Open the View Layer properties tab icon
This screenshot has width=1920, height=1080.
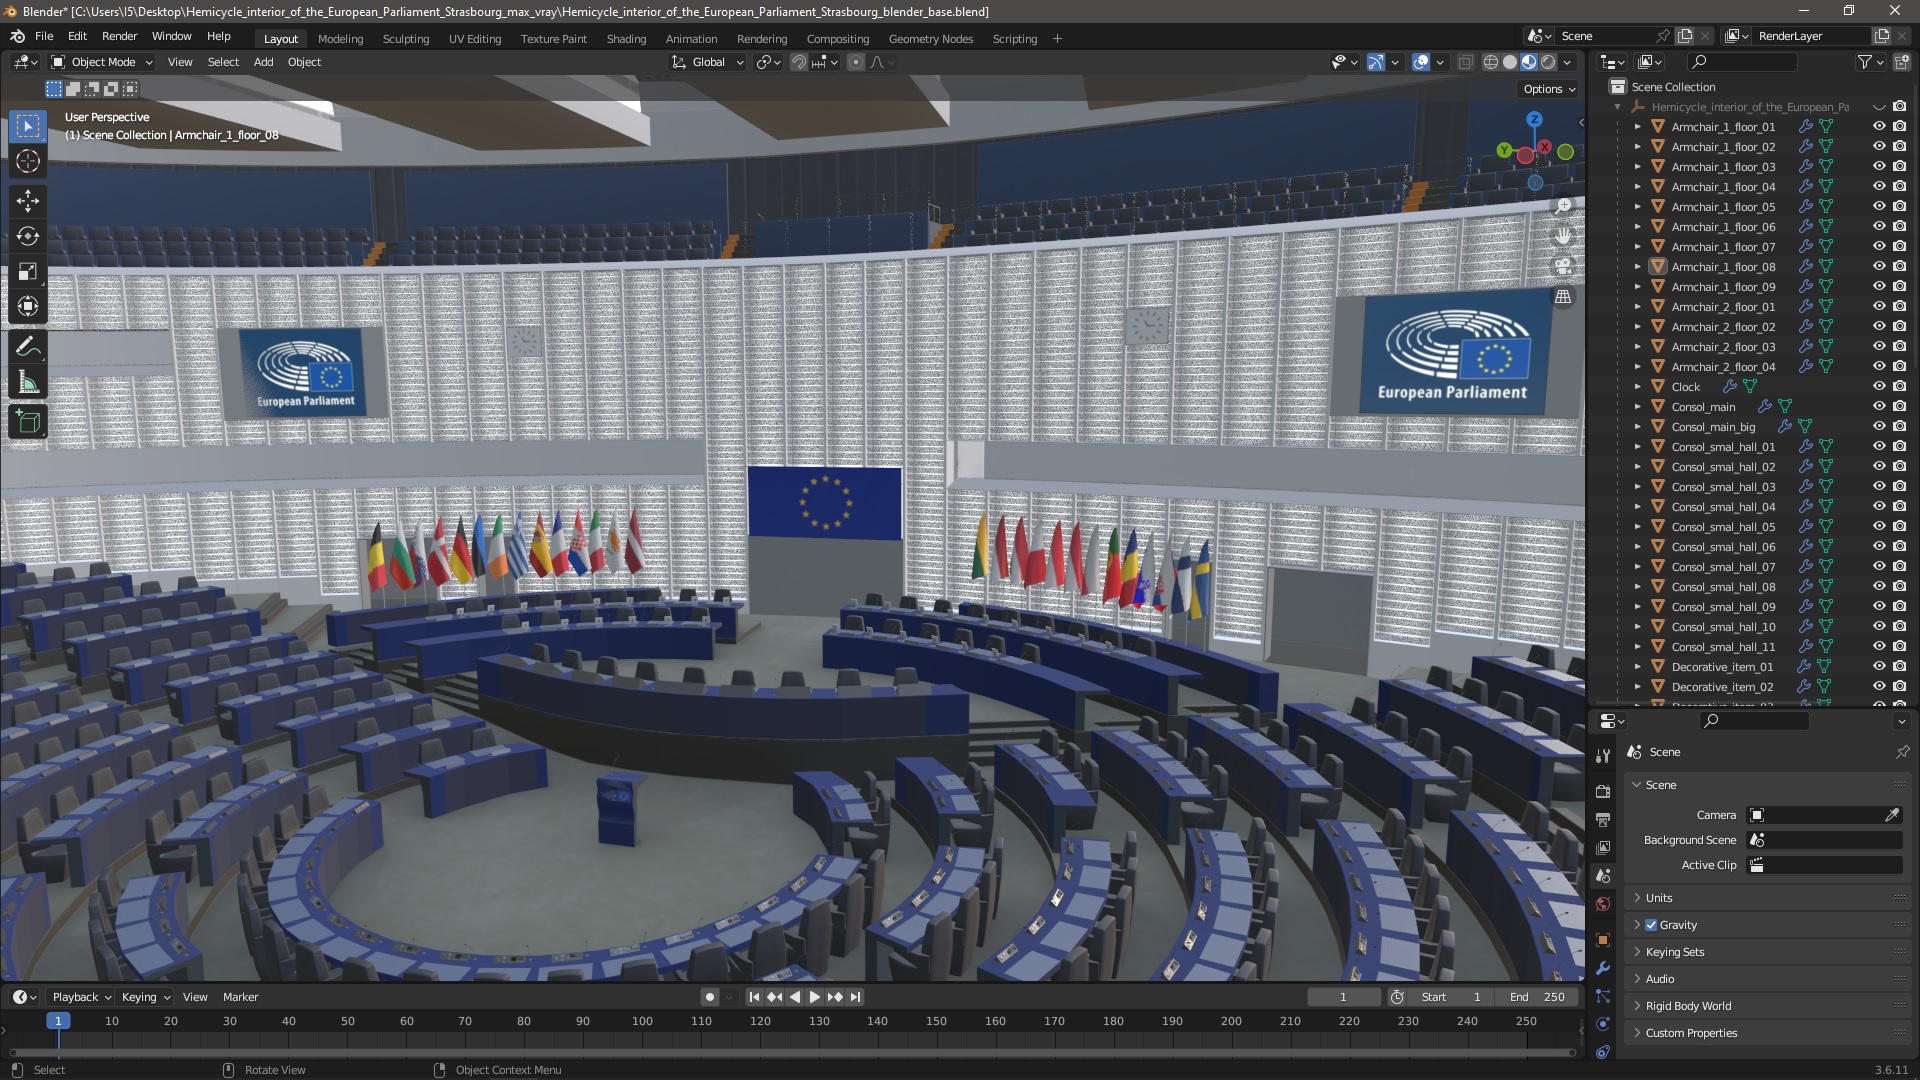pyautogui.click(x=1603, y=848)
